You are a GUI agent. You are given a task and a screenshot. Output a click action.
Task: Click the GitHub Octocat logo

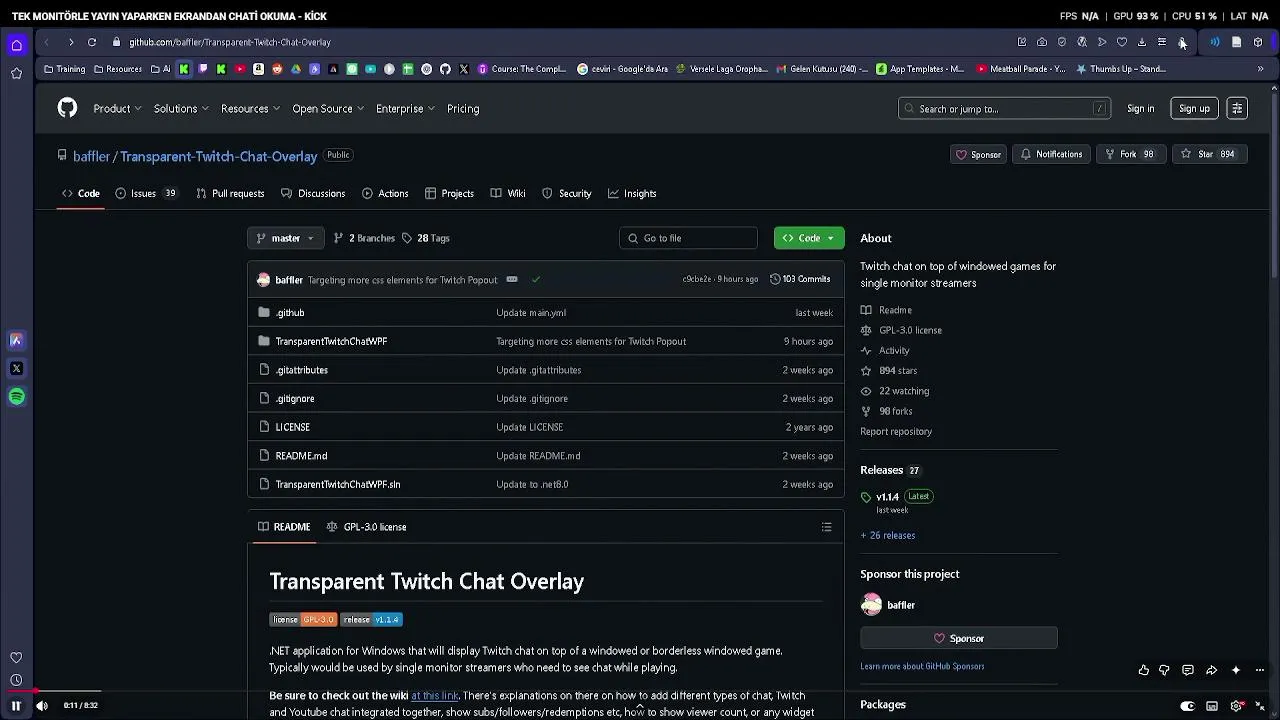[x=67, y=108]
